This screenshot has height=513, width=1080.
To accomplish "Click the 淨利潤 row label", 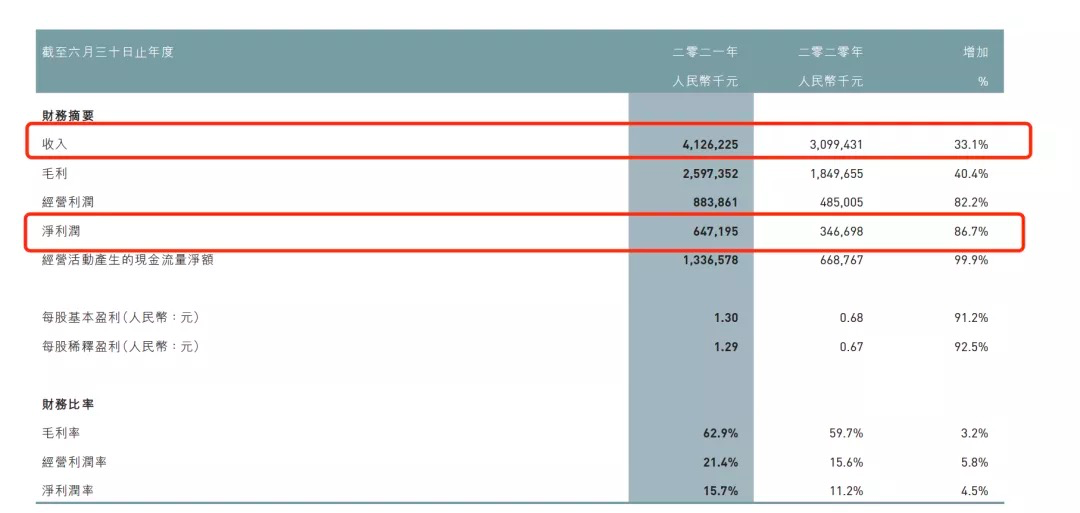I will [61, 231].
